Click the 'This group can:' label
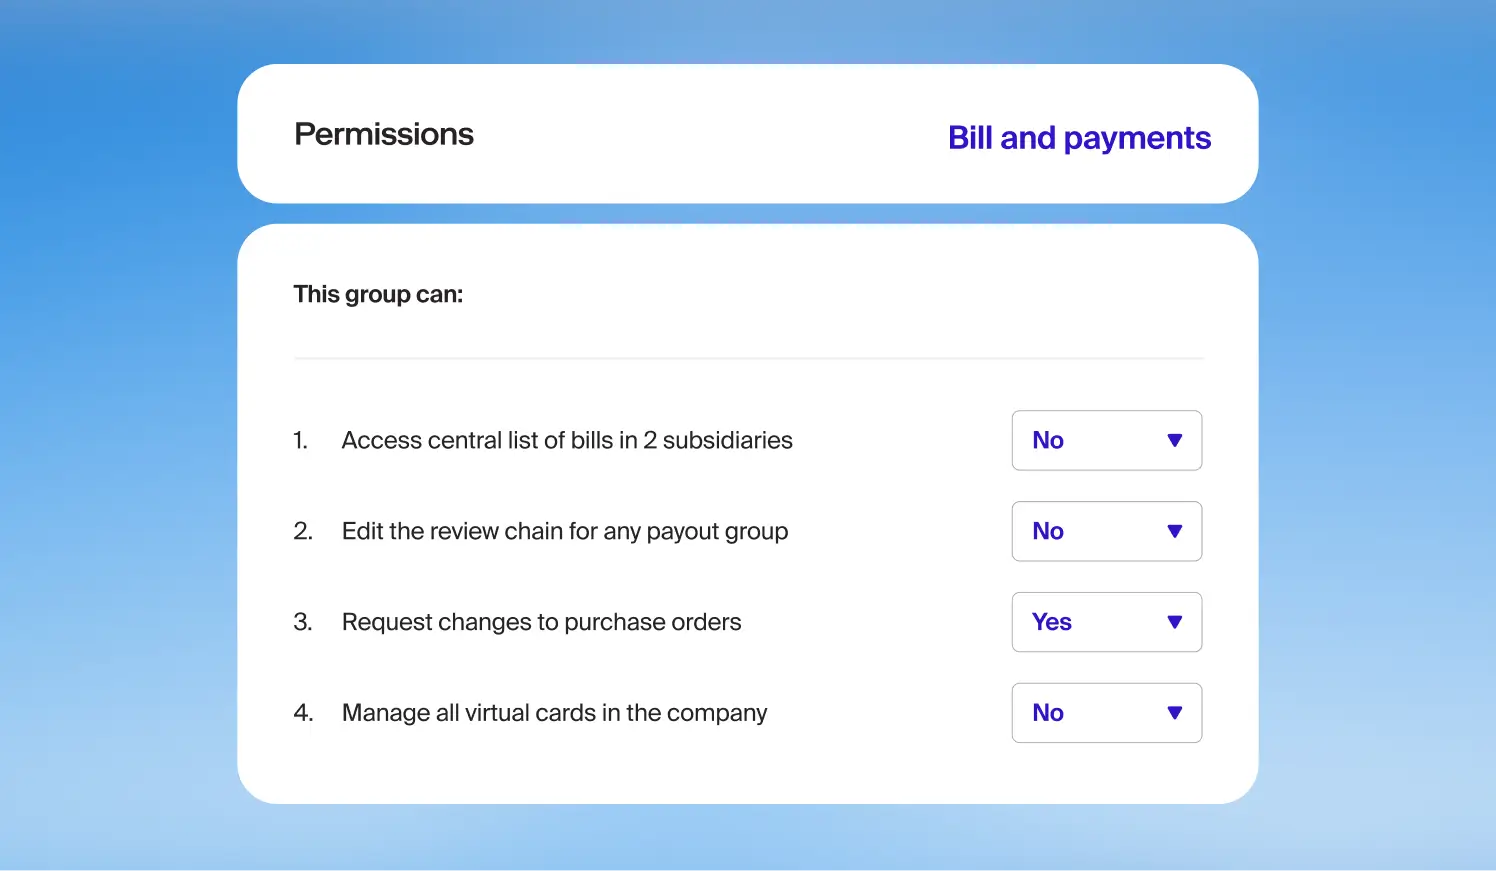 [378, 294]
